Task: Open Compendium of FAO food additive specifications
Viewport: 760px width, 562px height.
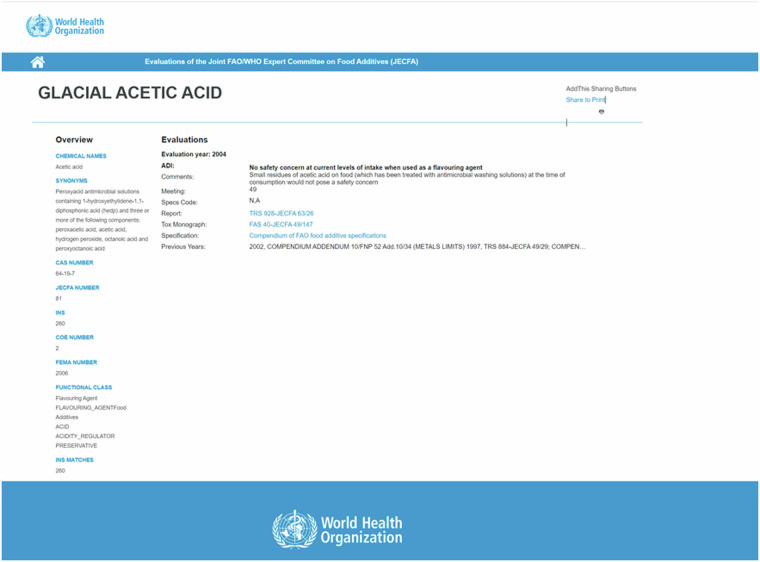Action: pyautogui.click(x=317, y=235)
